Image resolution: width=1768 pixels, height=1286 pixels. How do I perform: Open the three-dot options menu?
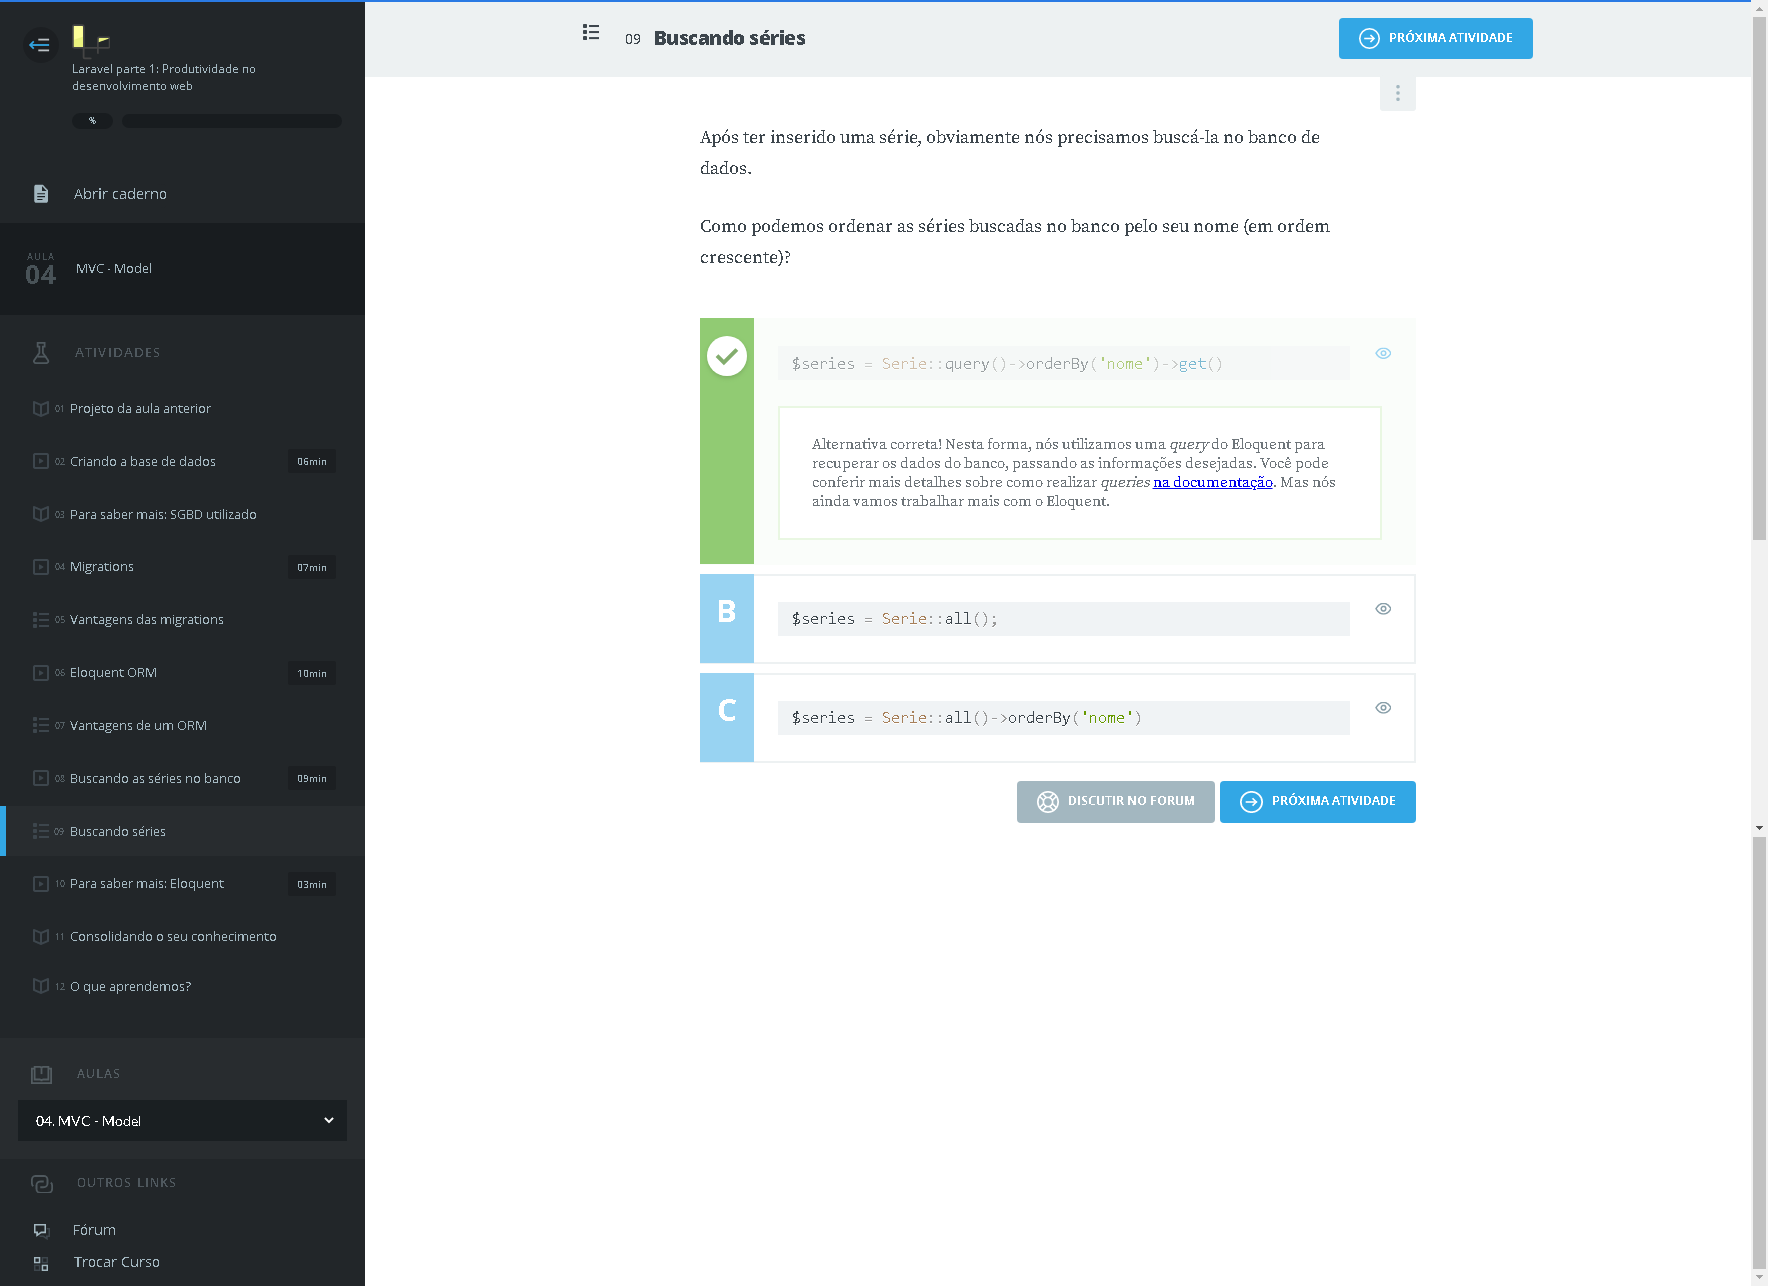pyautogui.click(x=1397, y=93)
